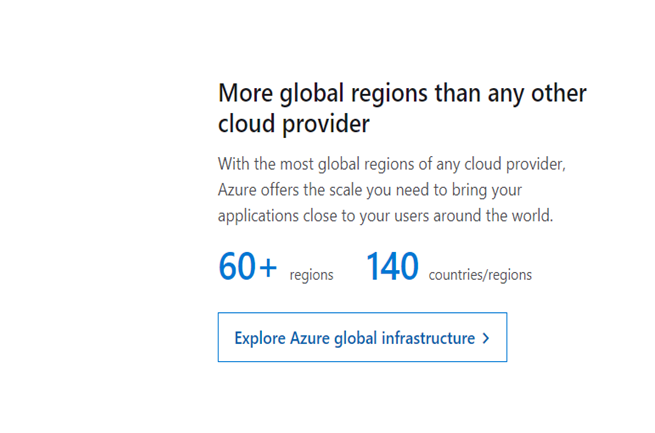Open Explore Azure global infrastructure link
This screenshot has height=433, width=655.
click(362, 337)
